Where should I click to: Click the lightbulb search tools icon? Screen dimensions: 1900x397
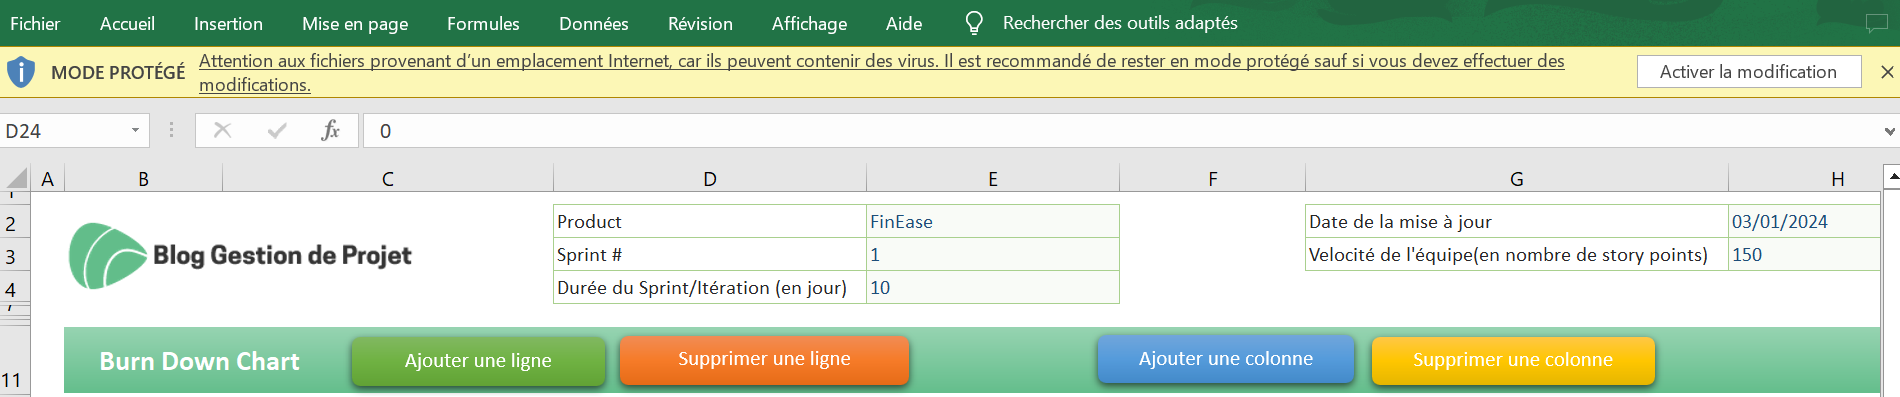coord(973,23)
